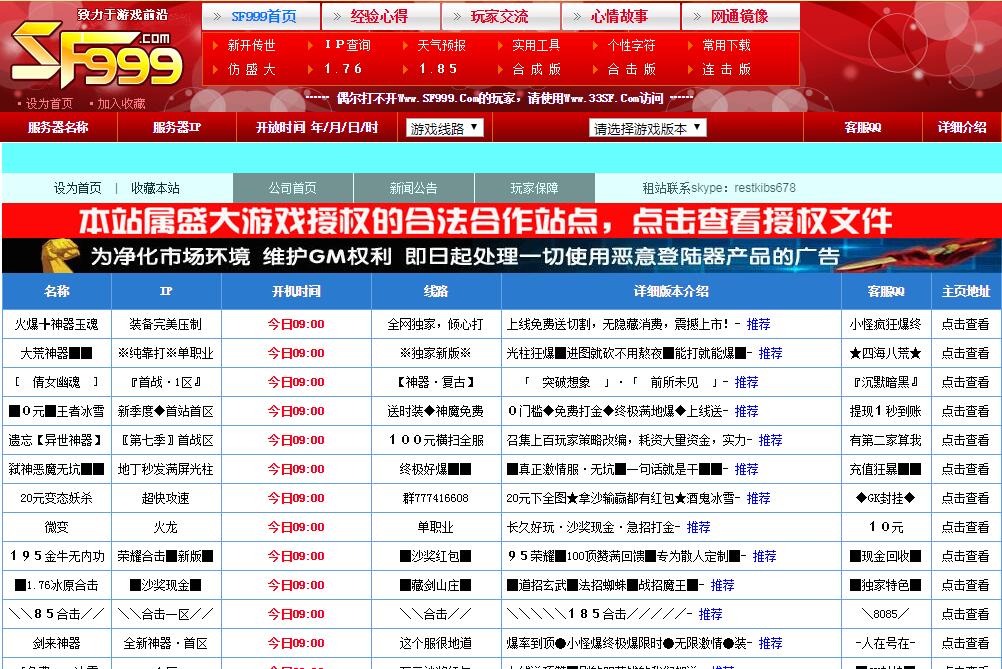Open the 新开传世 link

(x=252, y=45)
